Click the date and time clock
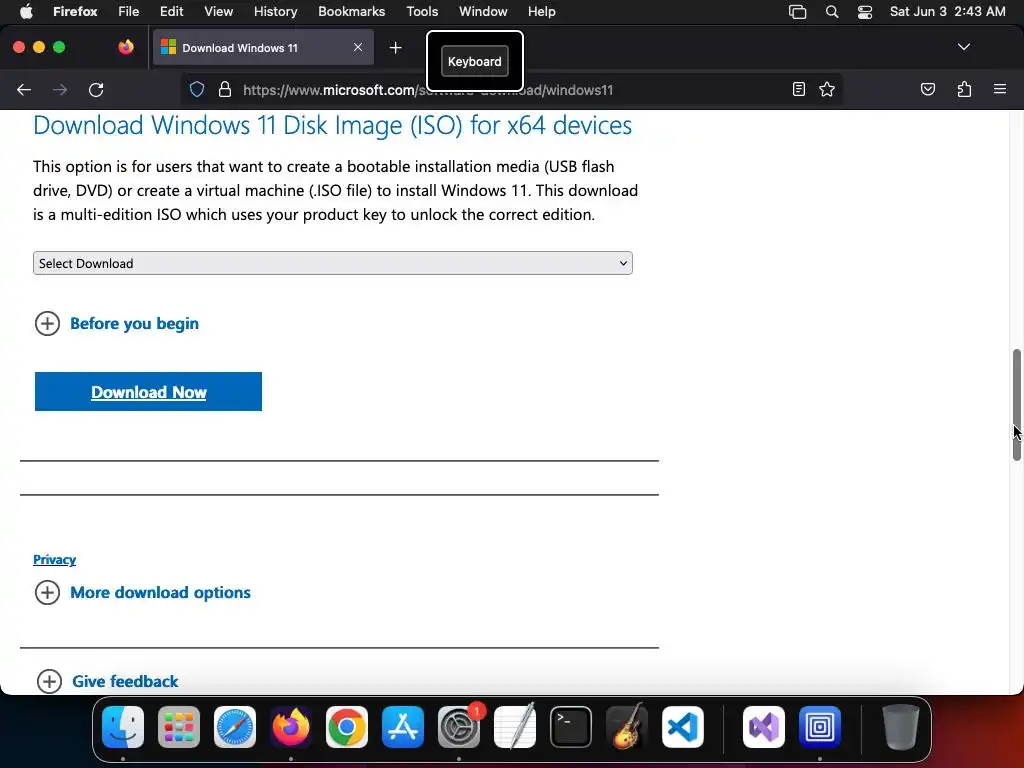The width and height of the screenshot is (1024, 768). (x=948, y=12)
